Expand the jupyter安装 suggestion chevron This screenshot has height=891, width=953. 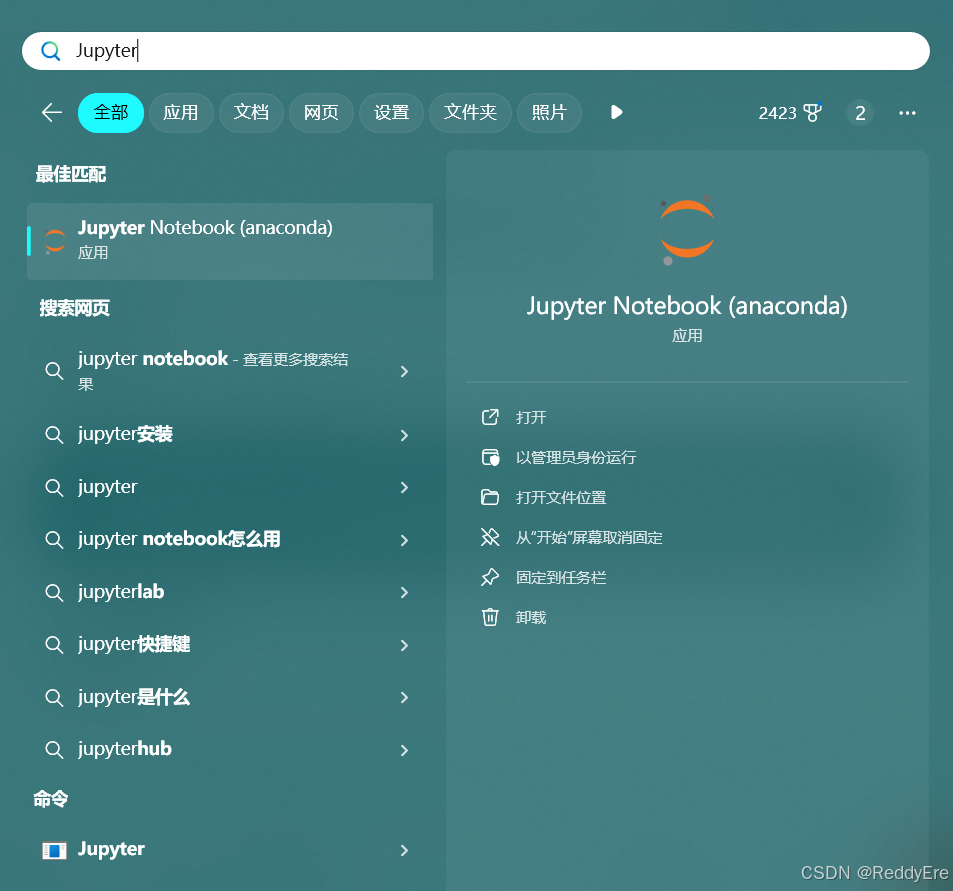[404, 435]
